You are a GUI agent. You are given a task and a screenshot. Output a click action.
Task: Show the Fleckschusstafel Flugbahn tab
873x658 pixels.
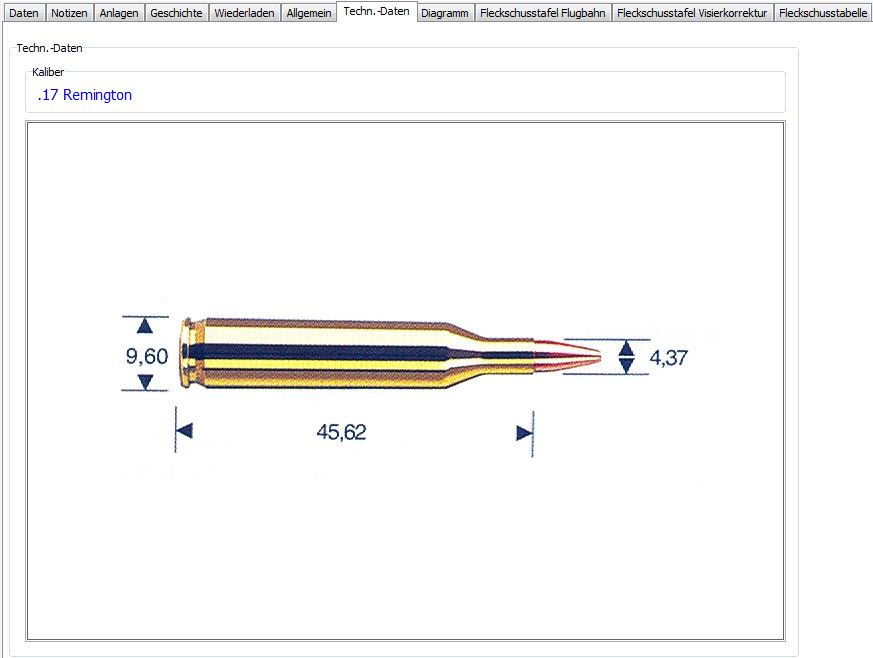tap(543, 13)
